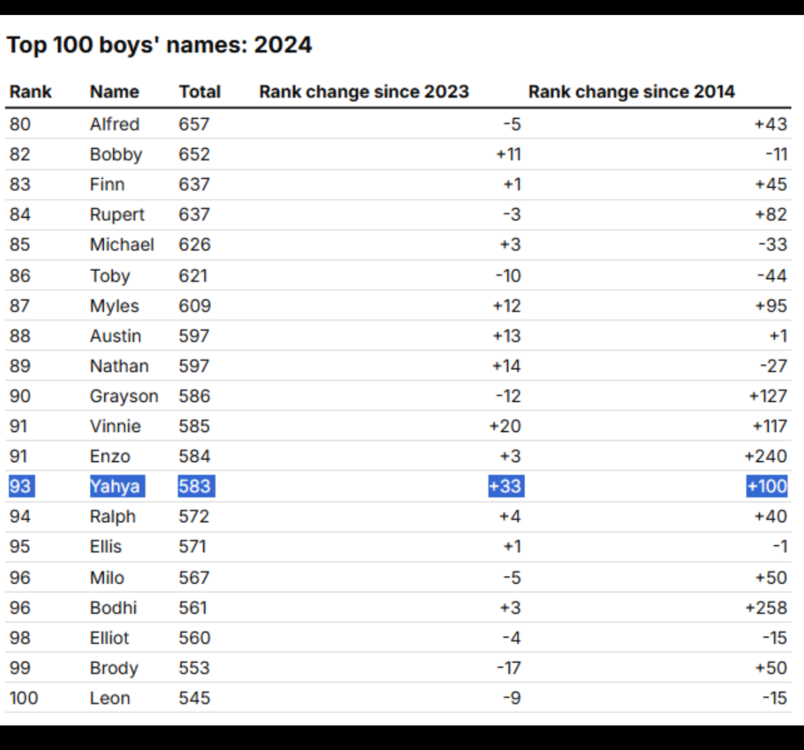The height and width of the screenshot is (750, 804).
Task: Select the name Austin
Action: 115,336
